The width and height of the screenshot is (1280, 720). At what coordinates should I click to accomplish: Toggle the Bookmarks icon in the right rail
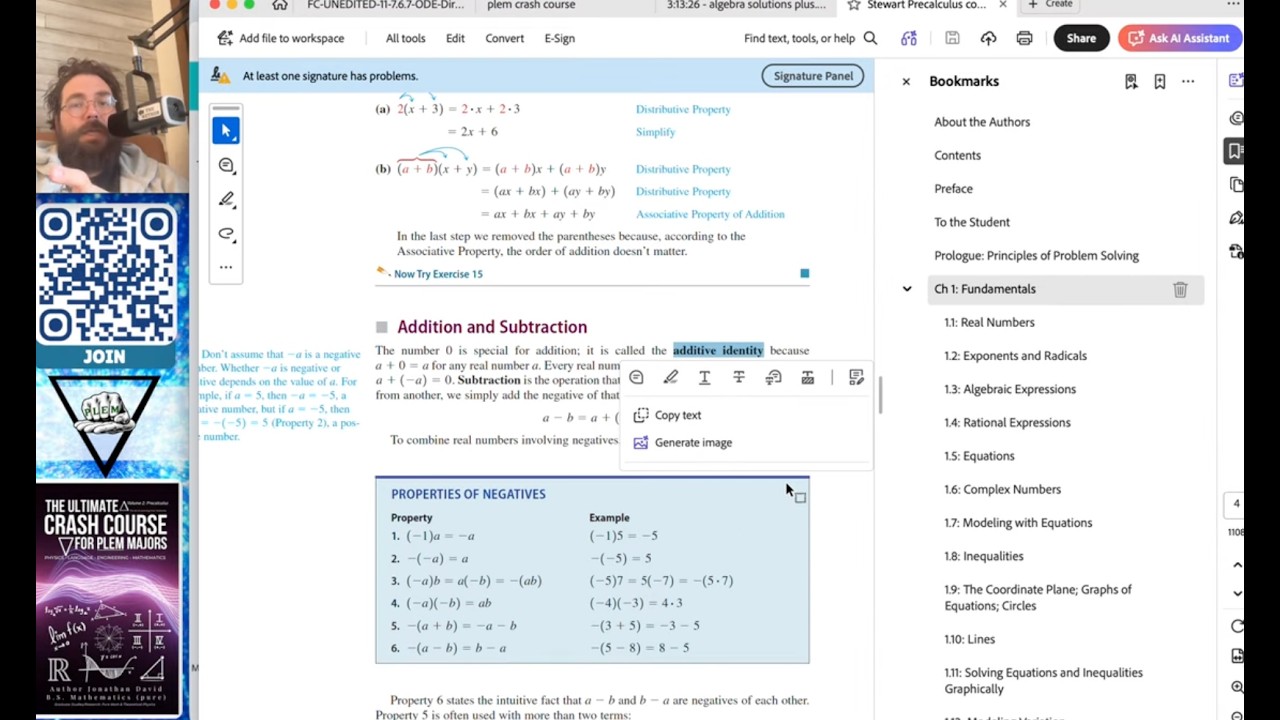(1235, 151)
